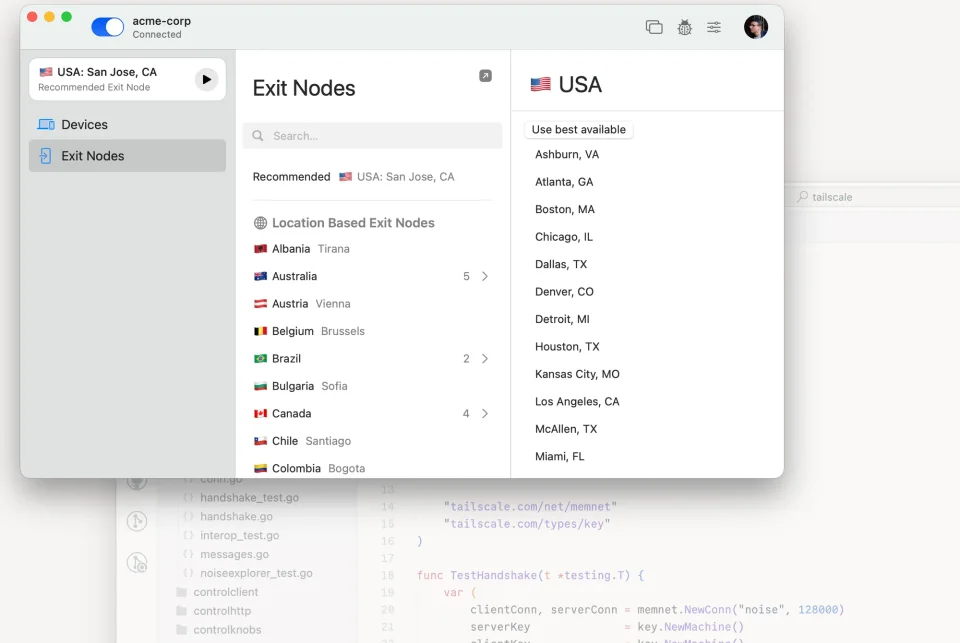The height and width of the screenshot is (643, 960).
Task: Choose Denver, CO exit node
Action: point(564,291)
